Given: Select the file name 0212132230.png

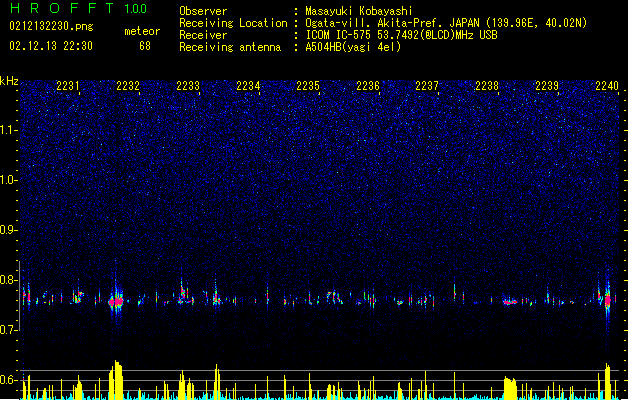Looking at the screenshot, I should 51,26.
